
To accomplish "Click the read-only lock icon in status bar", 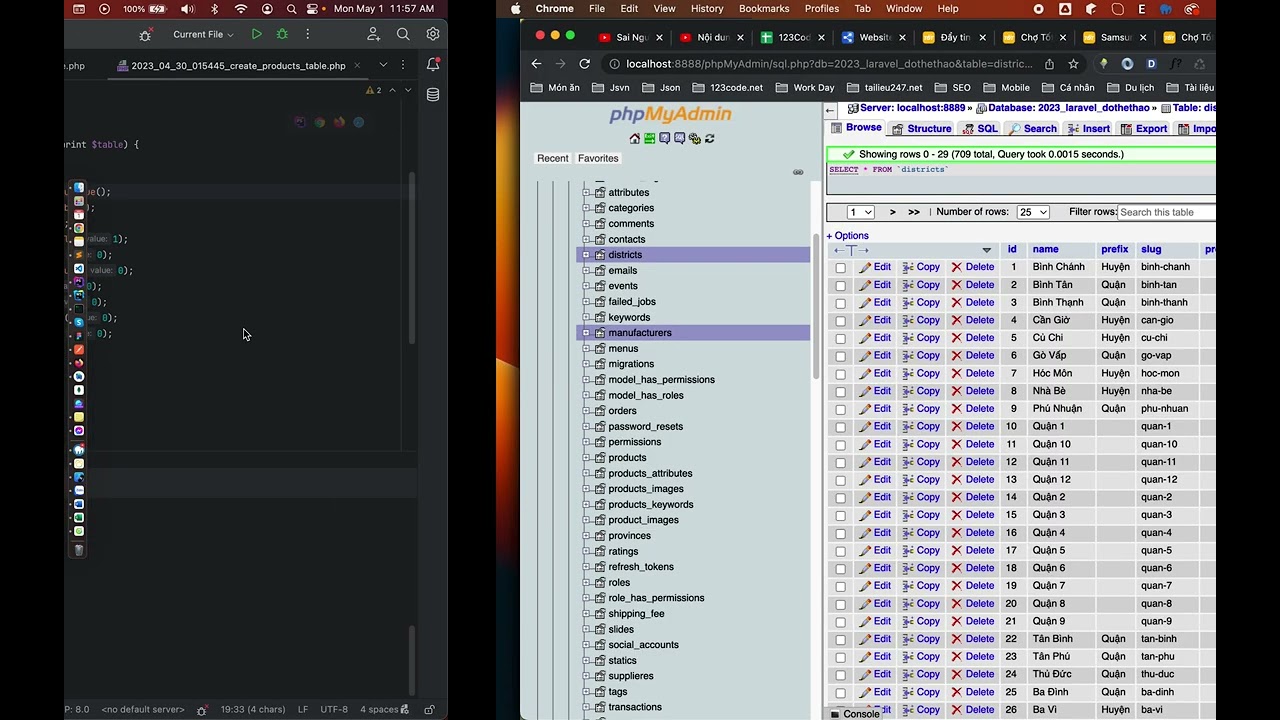I will pos(429,709).
